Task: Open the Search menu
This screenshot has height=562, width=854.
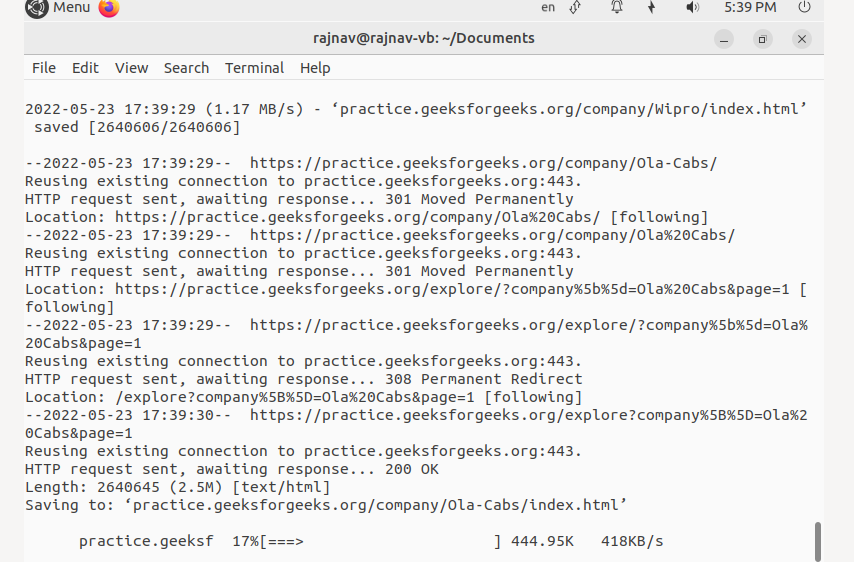Action: 186,68
